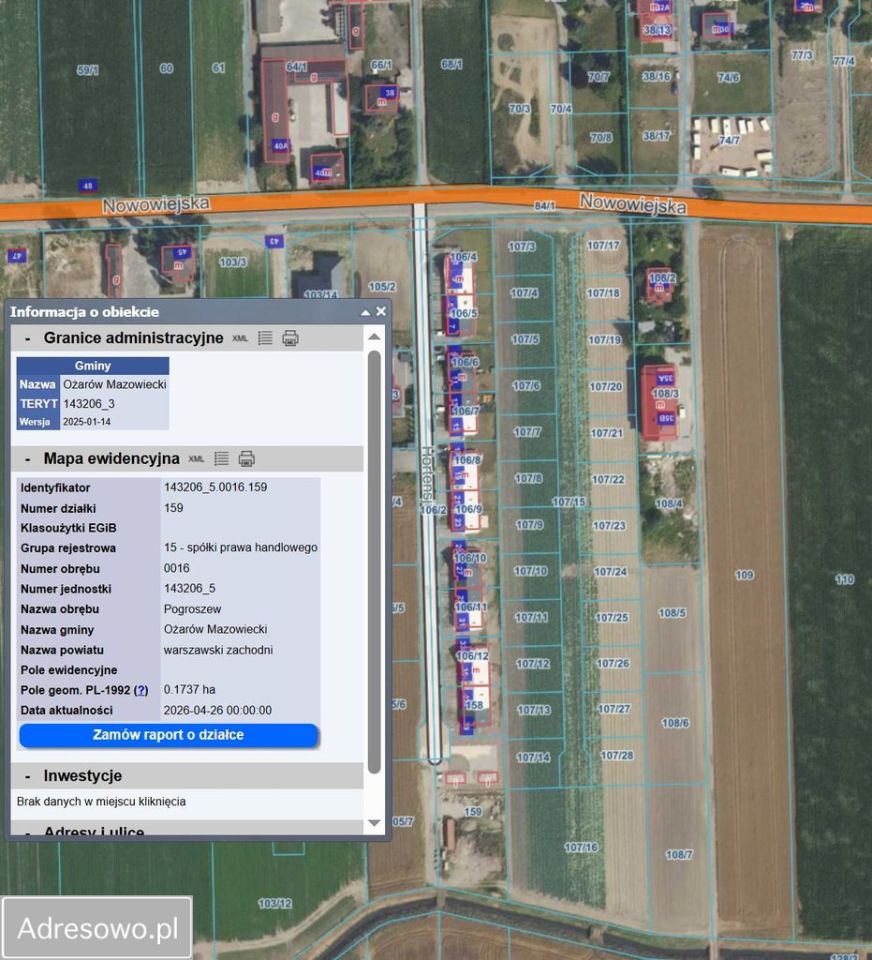Image resolution: width=872 pixels, height=960 pixels.
Task: Click parcel 107/3 on the map
Action: click(x=522, y=247)
